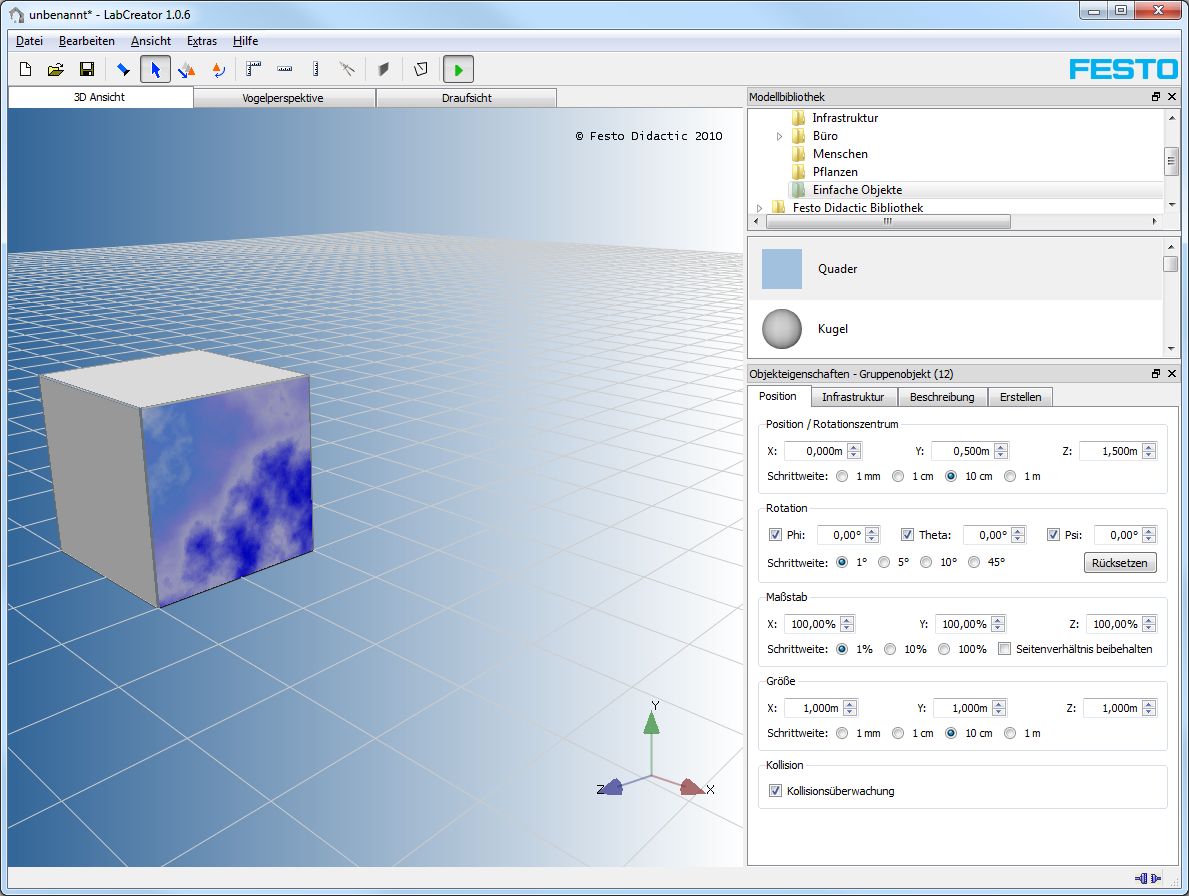Screen dimensions: 1189x896
Task: Click the horizontal ruler measurement icon
Action: [x=285, y=69]
